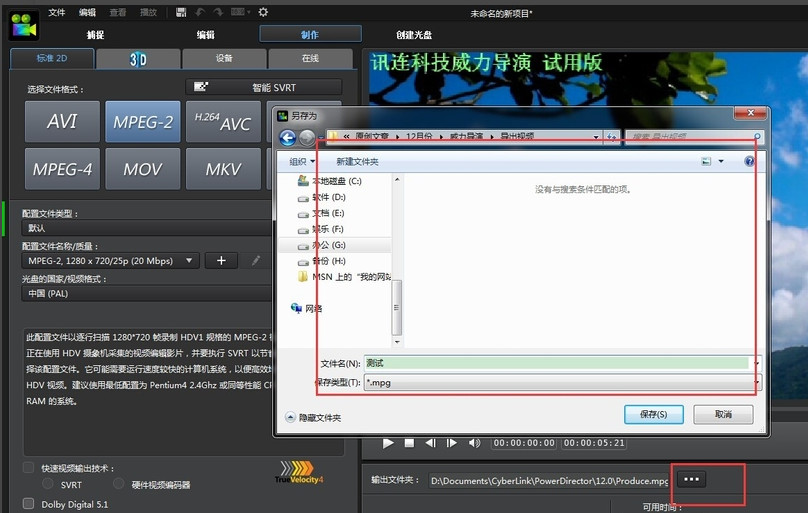The width and height of the screenshot is (808, 513).
Task: Click the back arrow in the save dialog
Action: (x=287, y=137)
